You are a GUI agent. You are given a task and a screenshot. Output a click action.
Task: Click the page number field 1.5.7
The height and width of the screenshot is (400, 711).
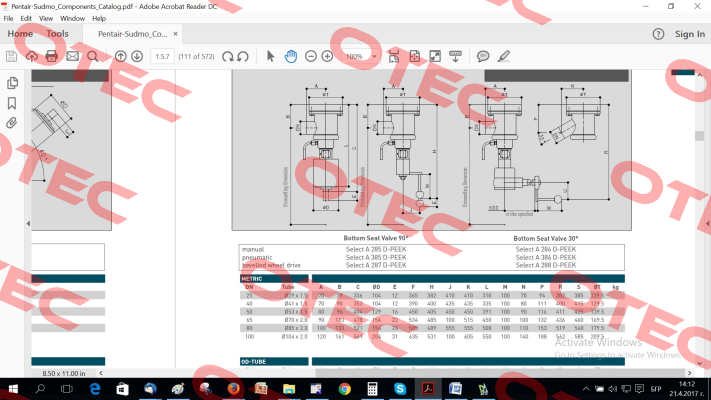(x=162, y=57)
